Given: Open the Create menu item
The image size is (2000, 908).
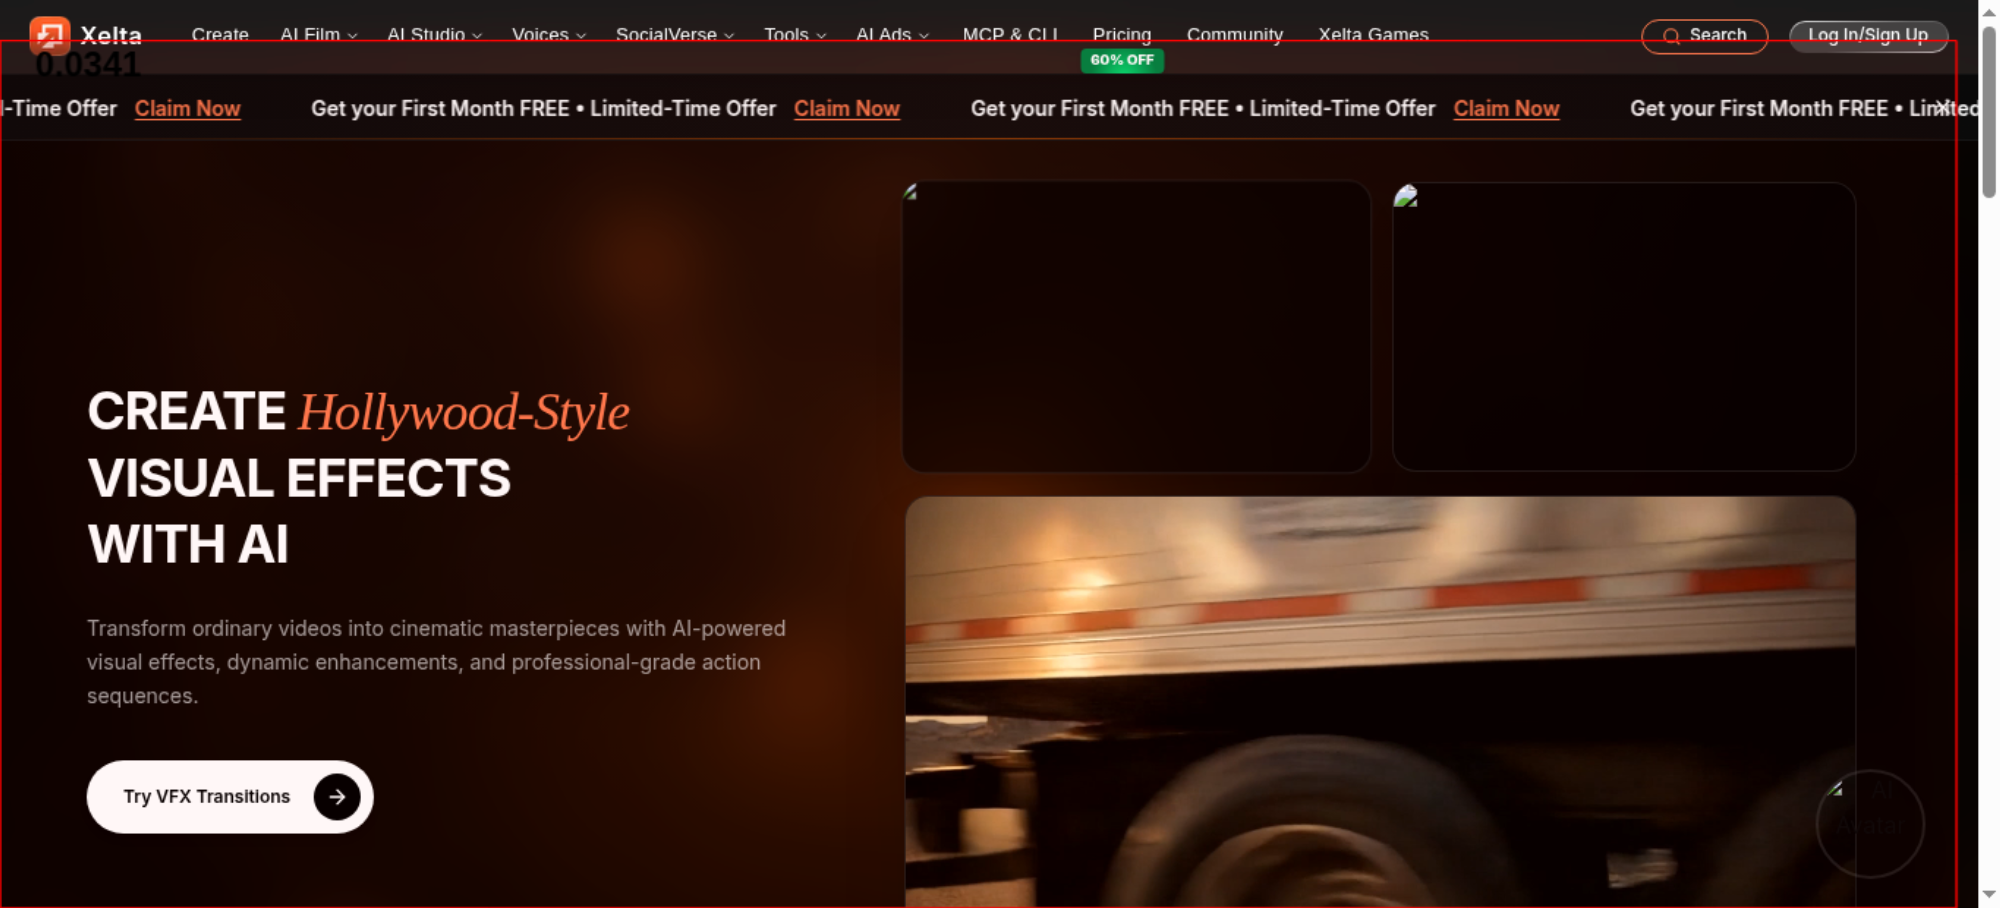Looking at the screenshot, I should click(220, 35).
